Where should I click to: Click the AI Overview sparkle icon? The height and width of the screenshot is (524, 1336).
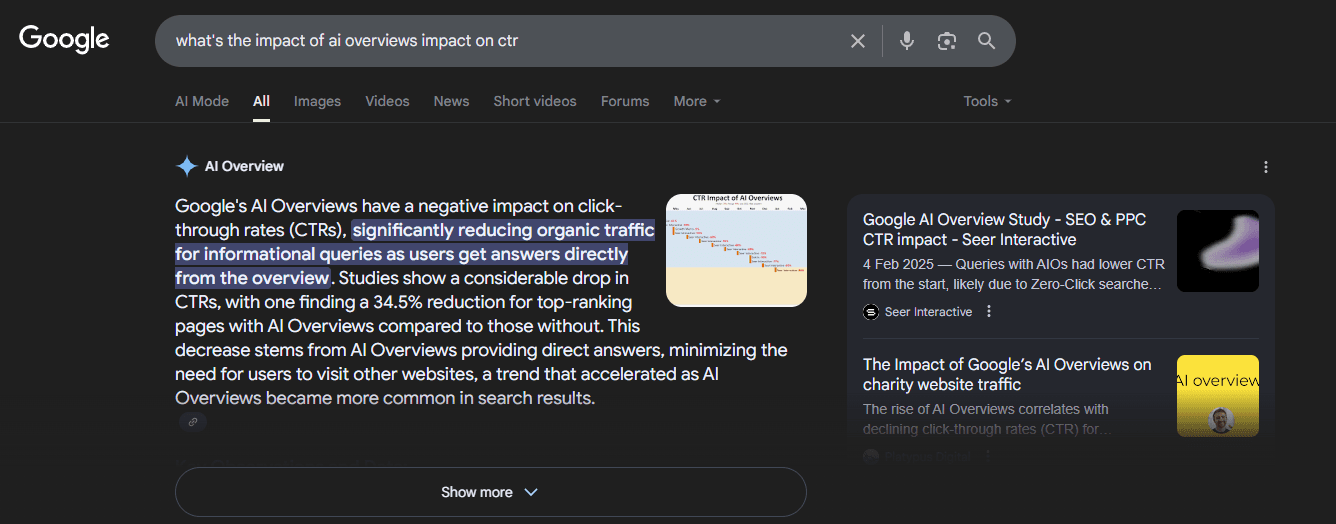point(186,166)
